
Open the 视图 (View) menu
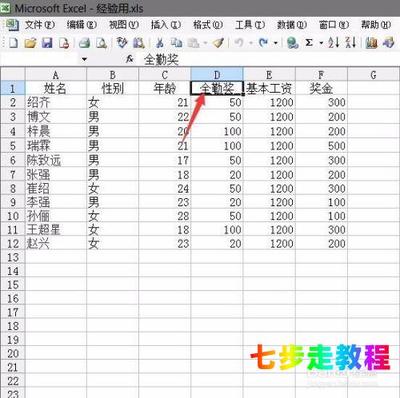point(123,25)
